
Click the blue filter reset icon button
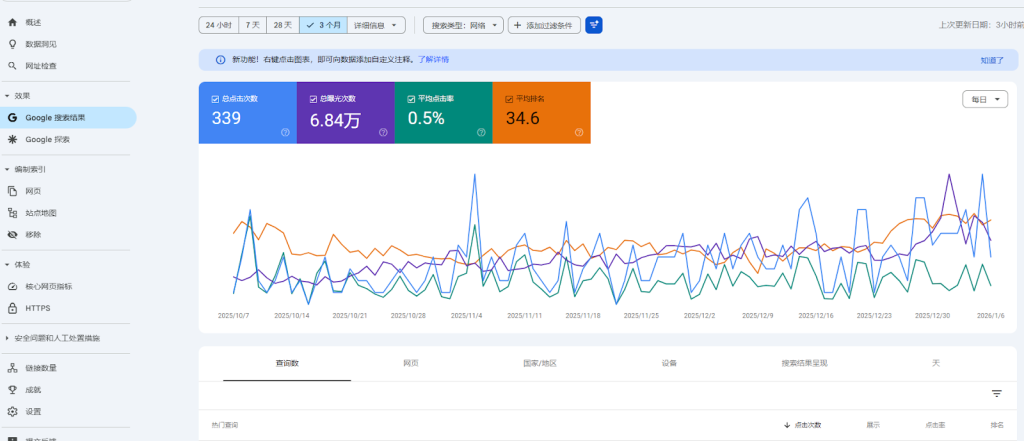click(x=594, y=25)
